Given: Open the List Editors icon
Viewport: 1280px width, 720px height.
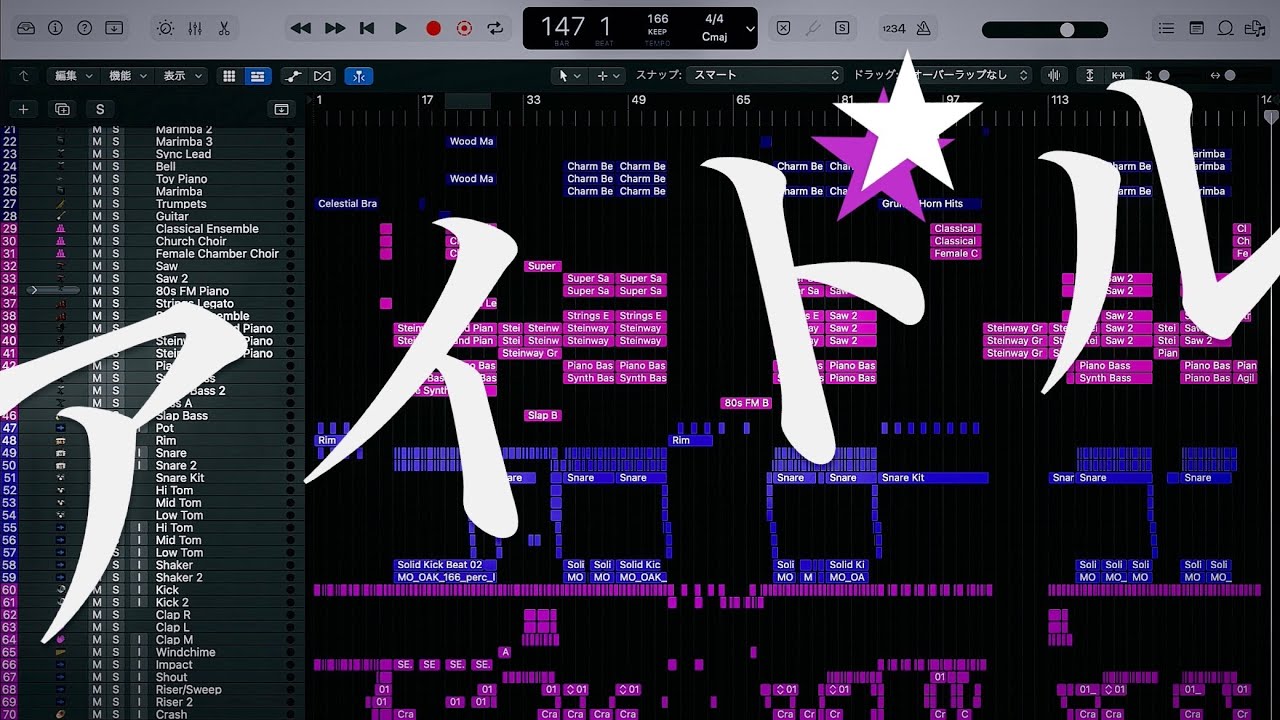Looking at the screenshot, I should pyautogui.click(x=1166, y=29).
